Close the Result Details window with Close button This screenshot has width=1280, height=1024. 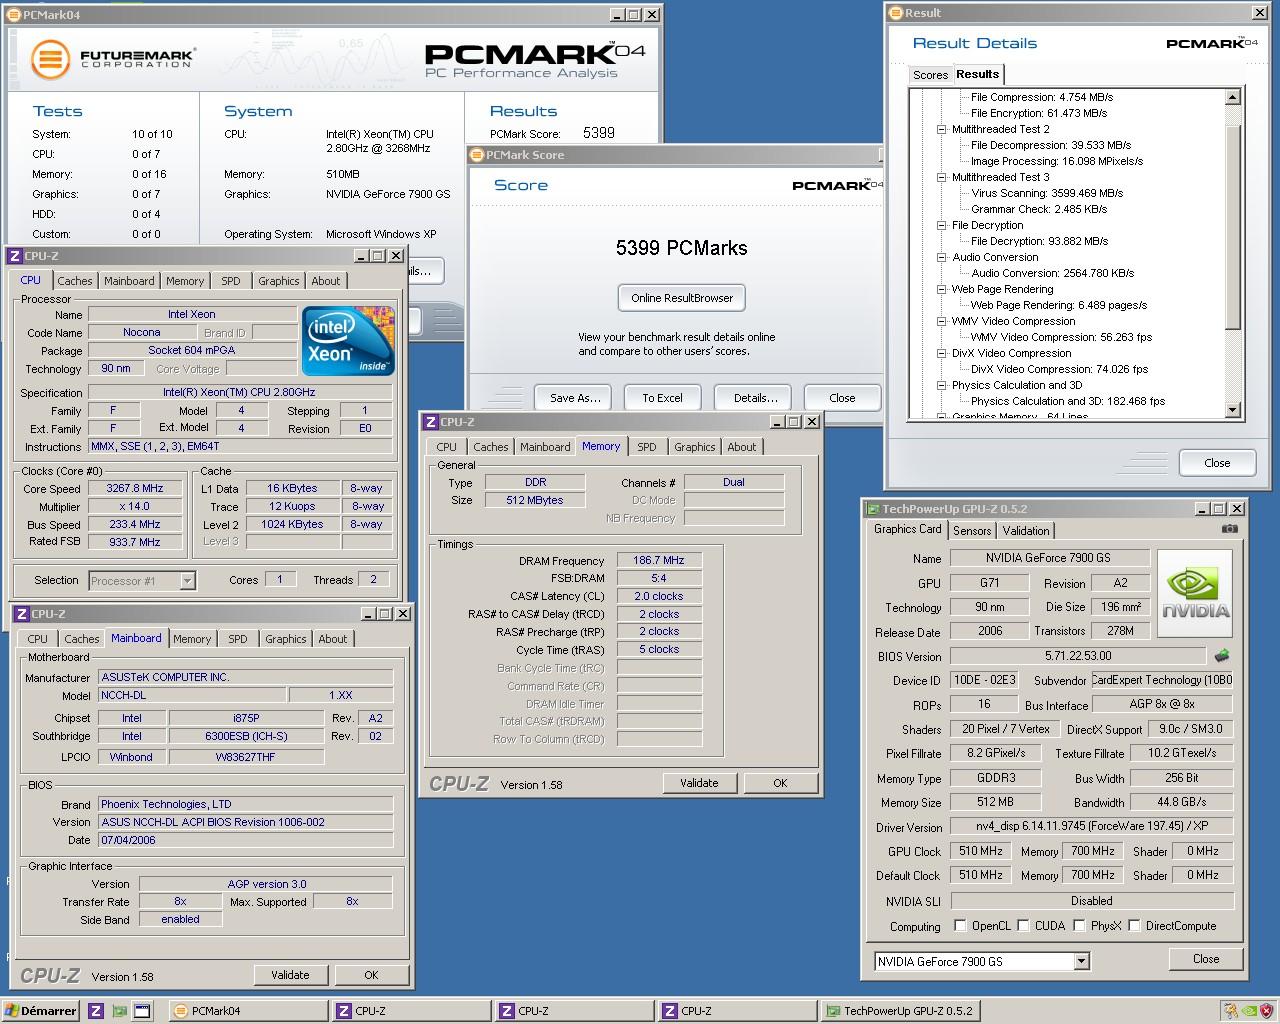point(1217,463)
